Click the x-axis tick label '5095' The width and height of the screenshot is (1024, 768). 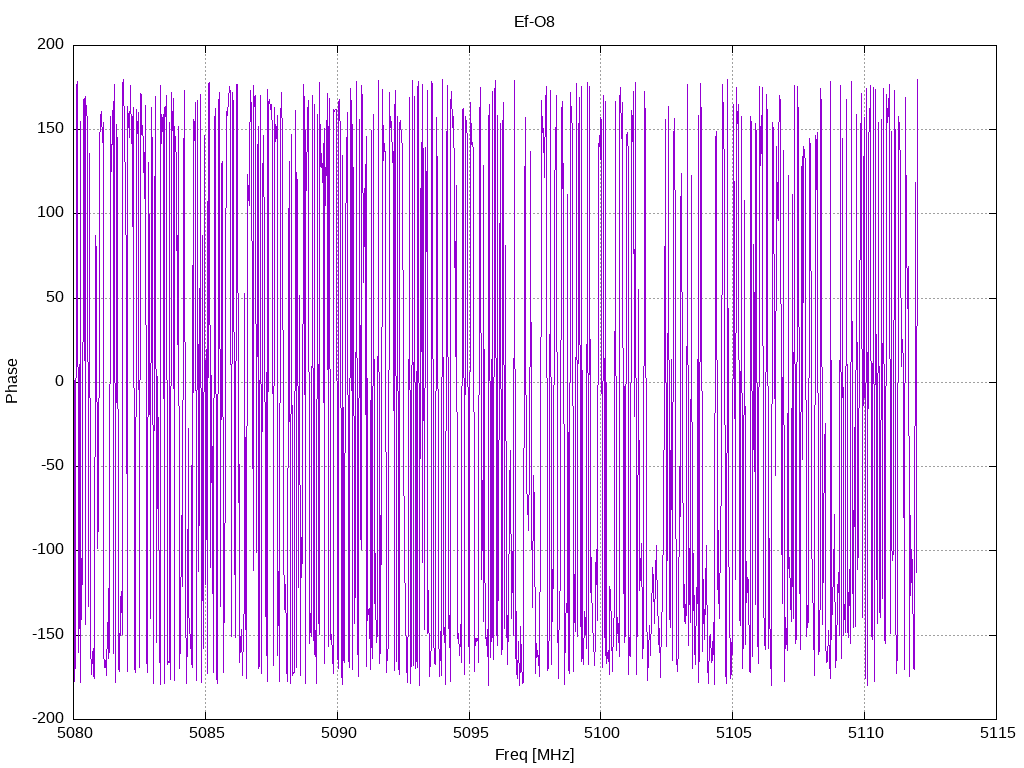[x=470, y=733]
